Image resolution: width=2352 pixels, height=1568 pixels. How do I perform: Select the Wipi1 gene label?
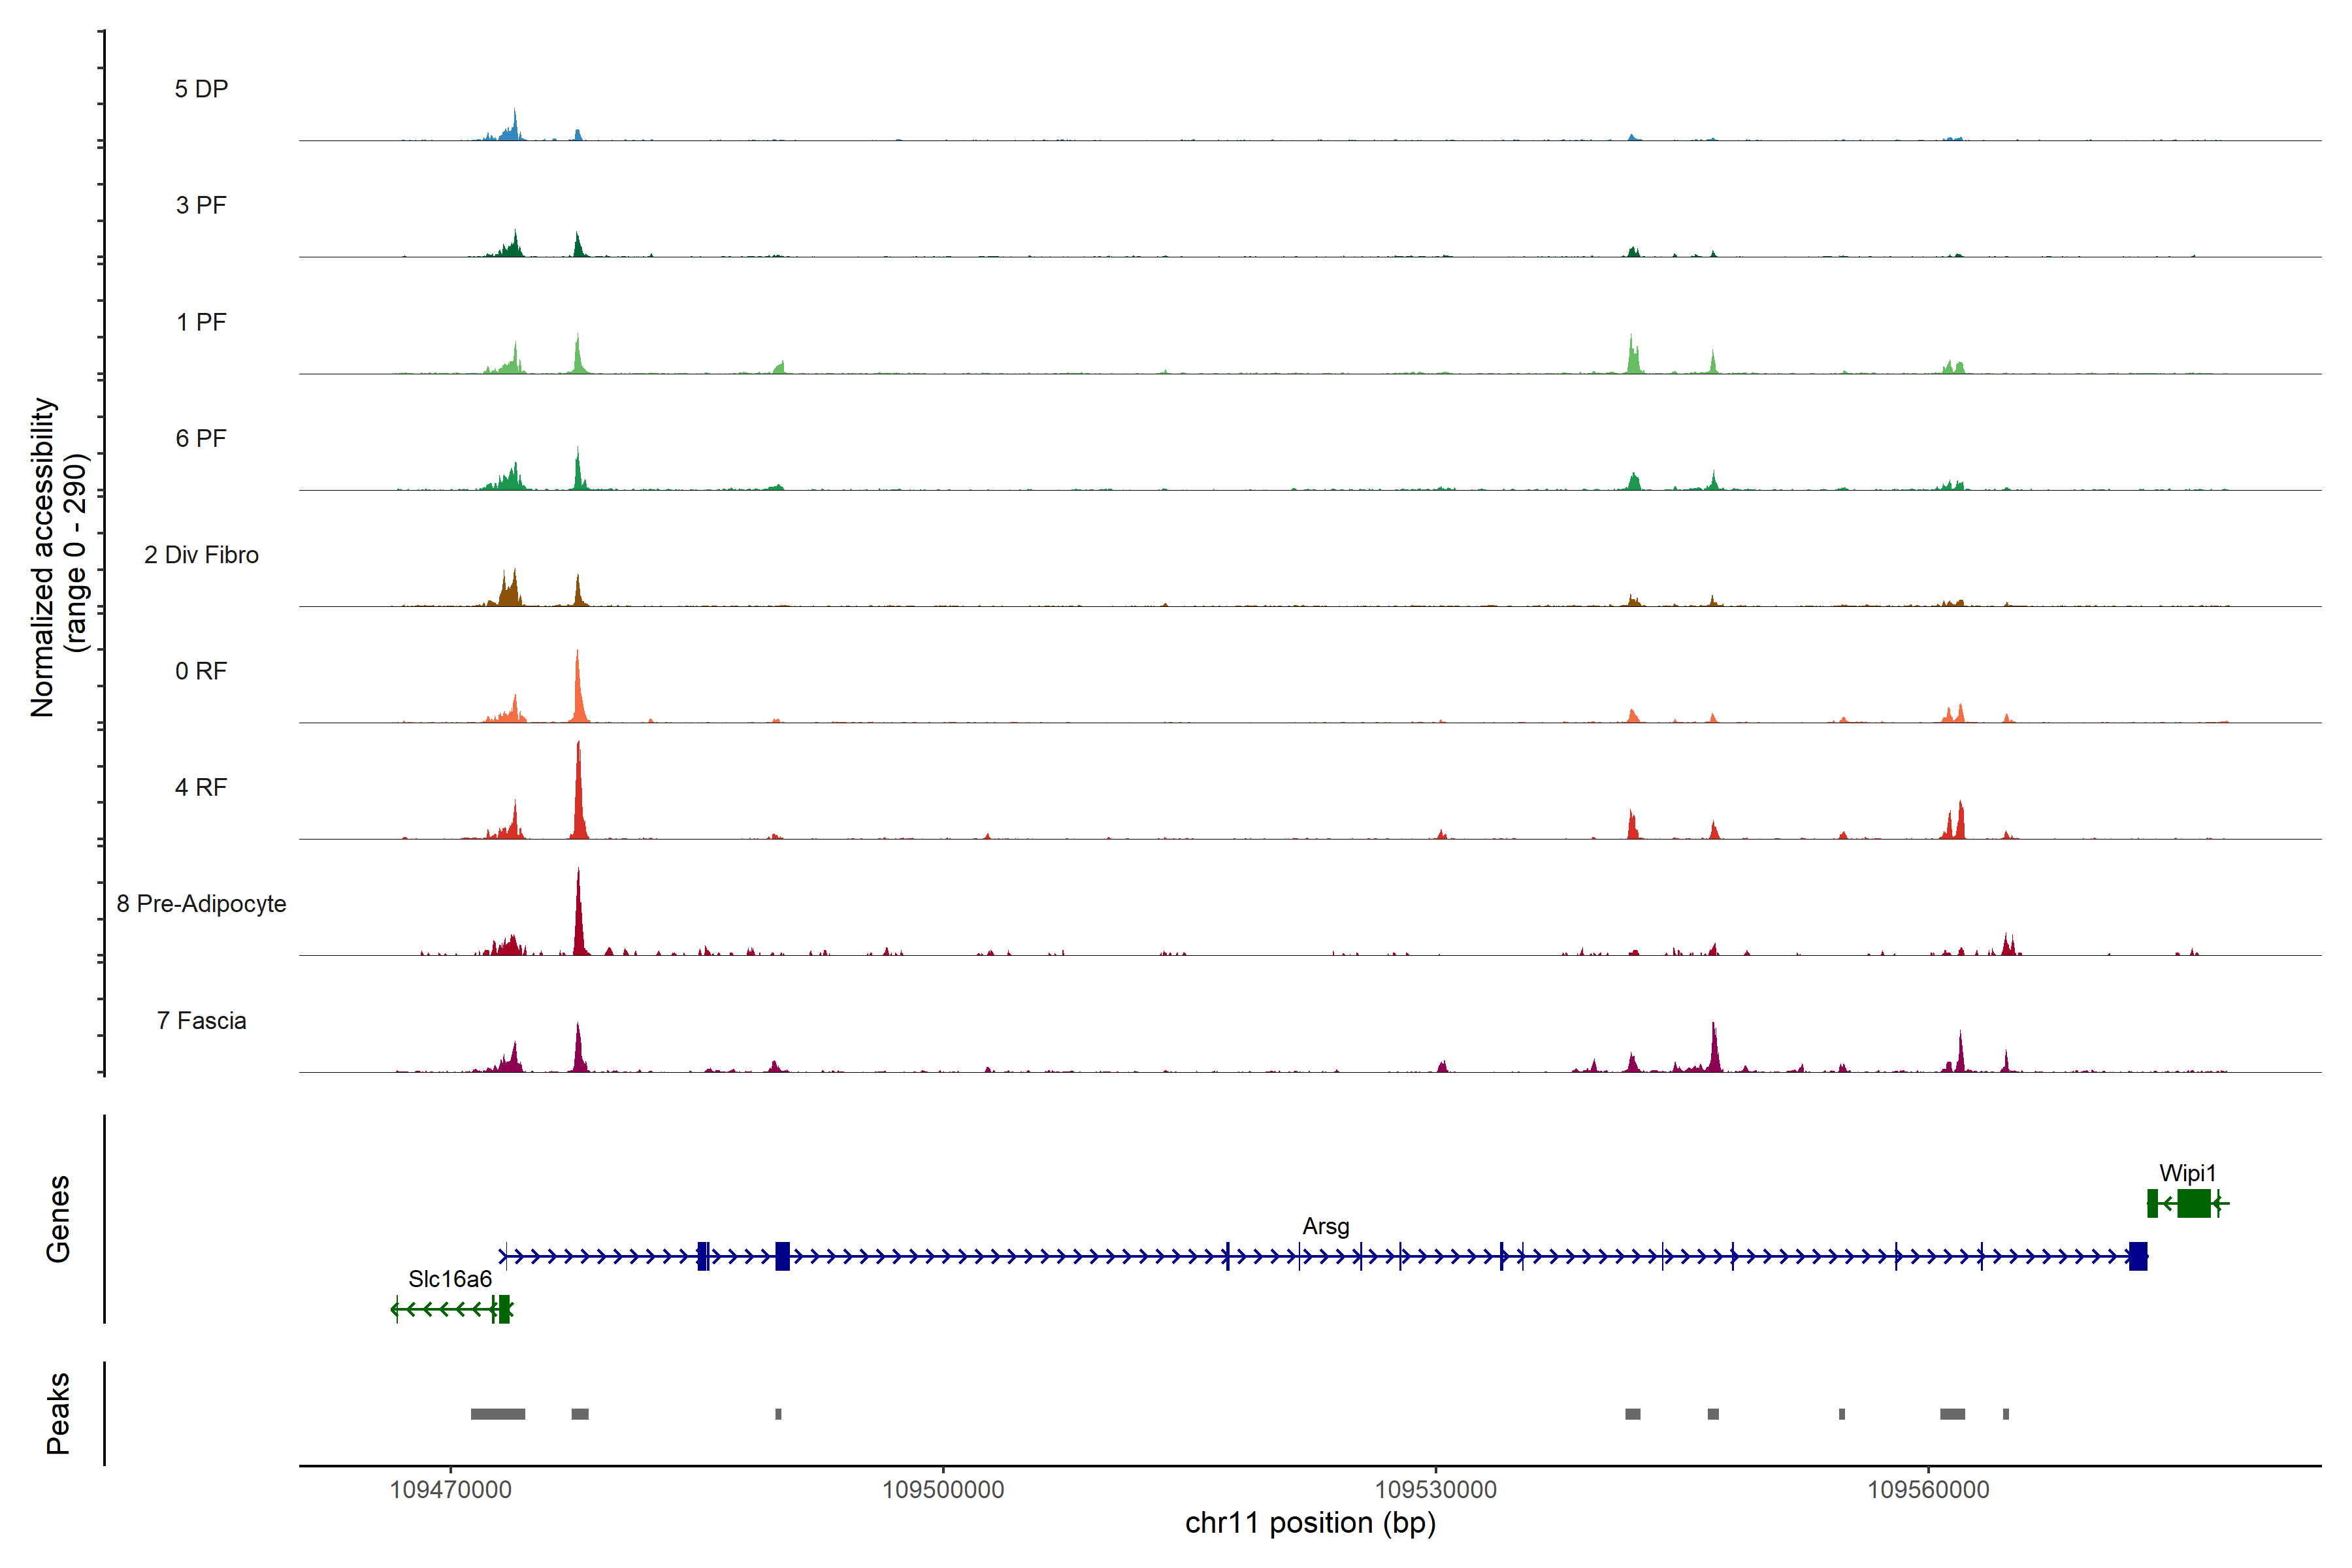coord(2187,1173)
